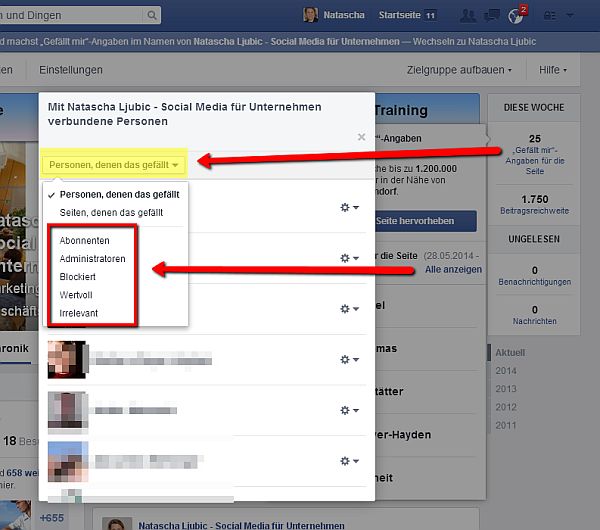Choose 'Abonnenten' from the filter list
Viewport: 600px width, 530px height.
click(x=84, y=241)
